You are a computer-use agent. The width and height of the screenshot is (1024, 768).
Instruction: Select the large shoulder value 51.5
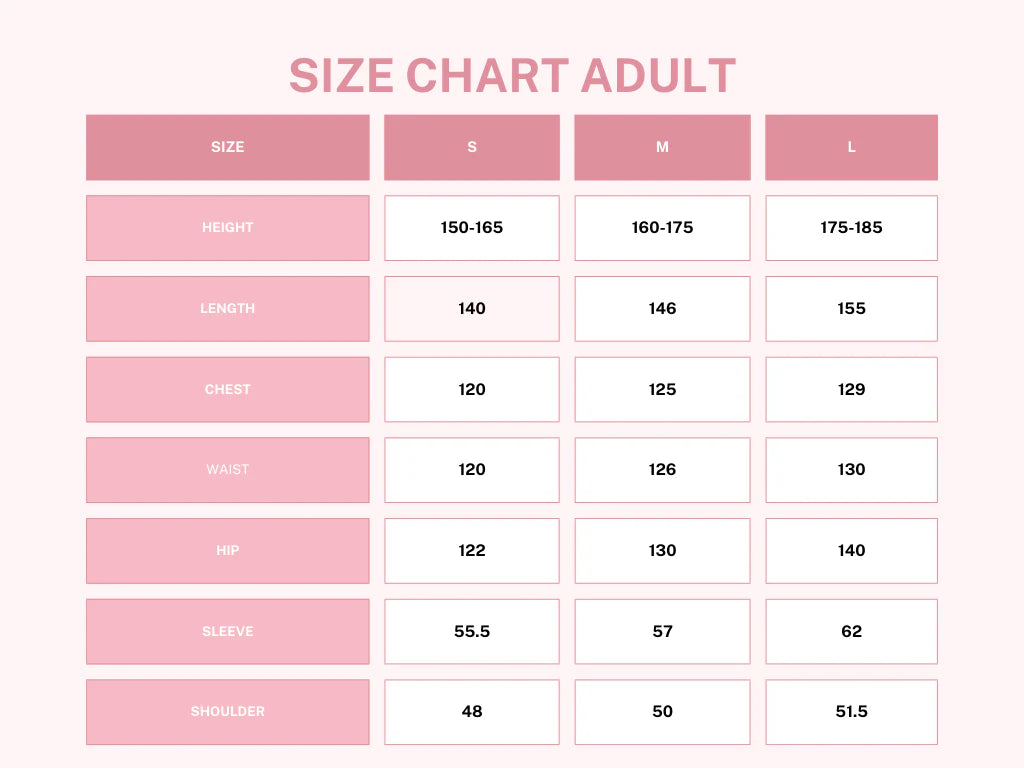[x=851, y=712]
